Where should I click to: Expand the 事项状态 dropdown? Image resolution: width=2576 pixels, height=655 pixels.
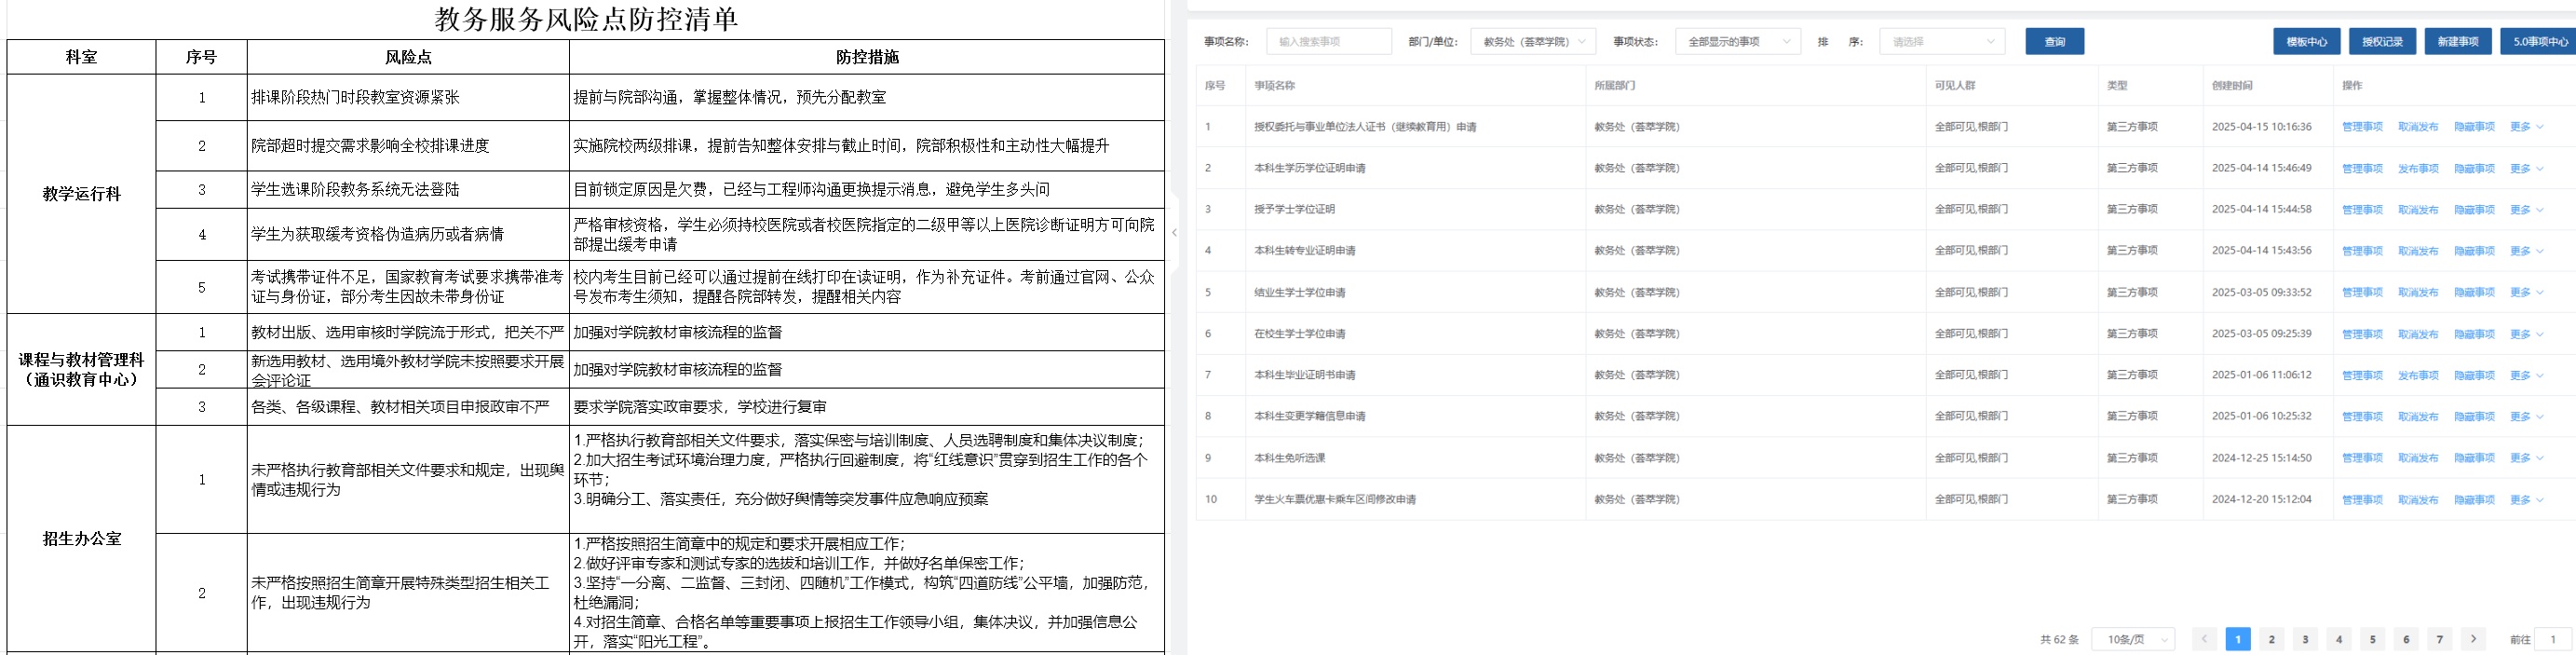tap(1737, 42)
